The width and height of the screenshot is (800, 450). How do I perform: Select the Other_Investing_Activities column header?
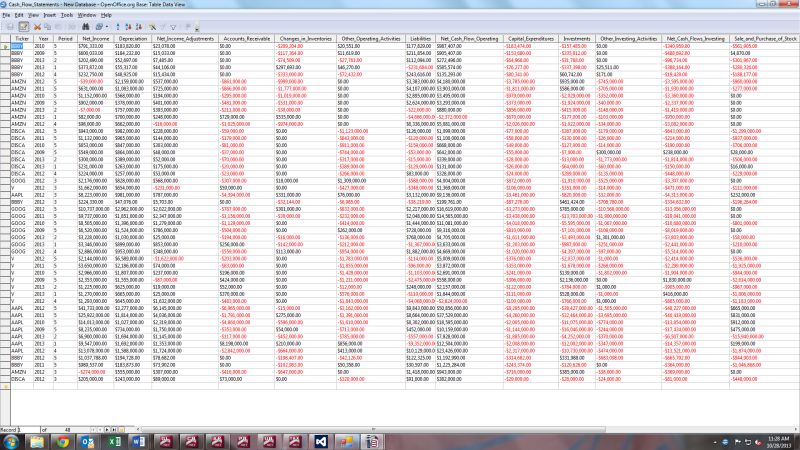(629, 39)
